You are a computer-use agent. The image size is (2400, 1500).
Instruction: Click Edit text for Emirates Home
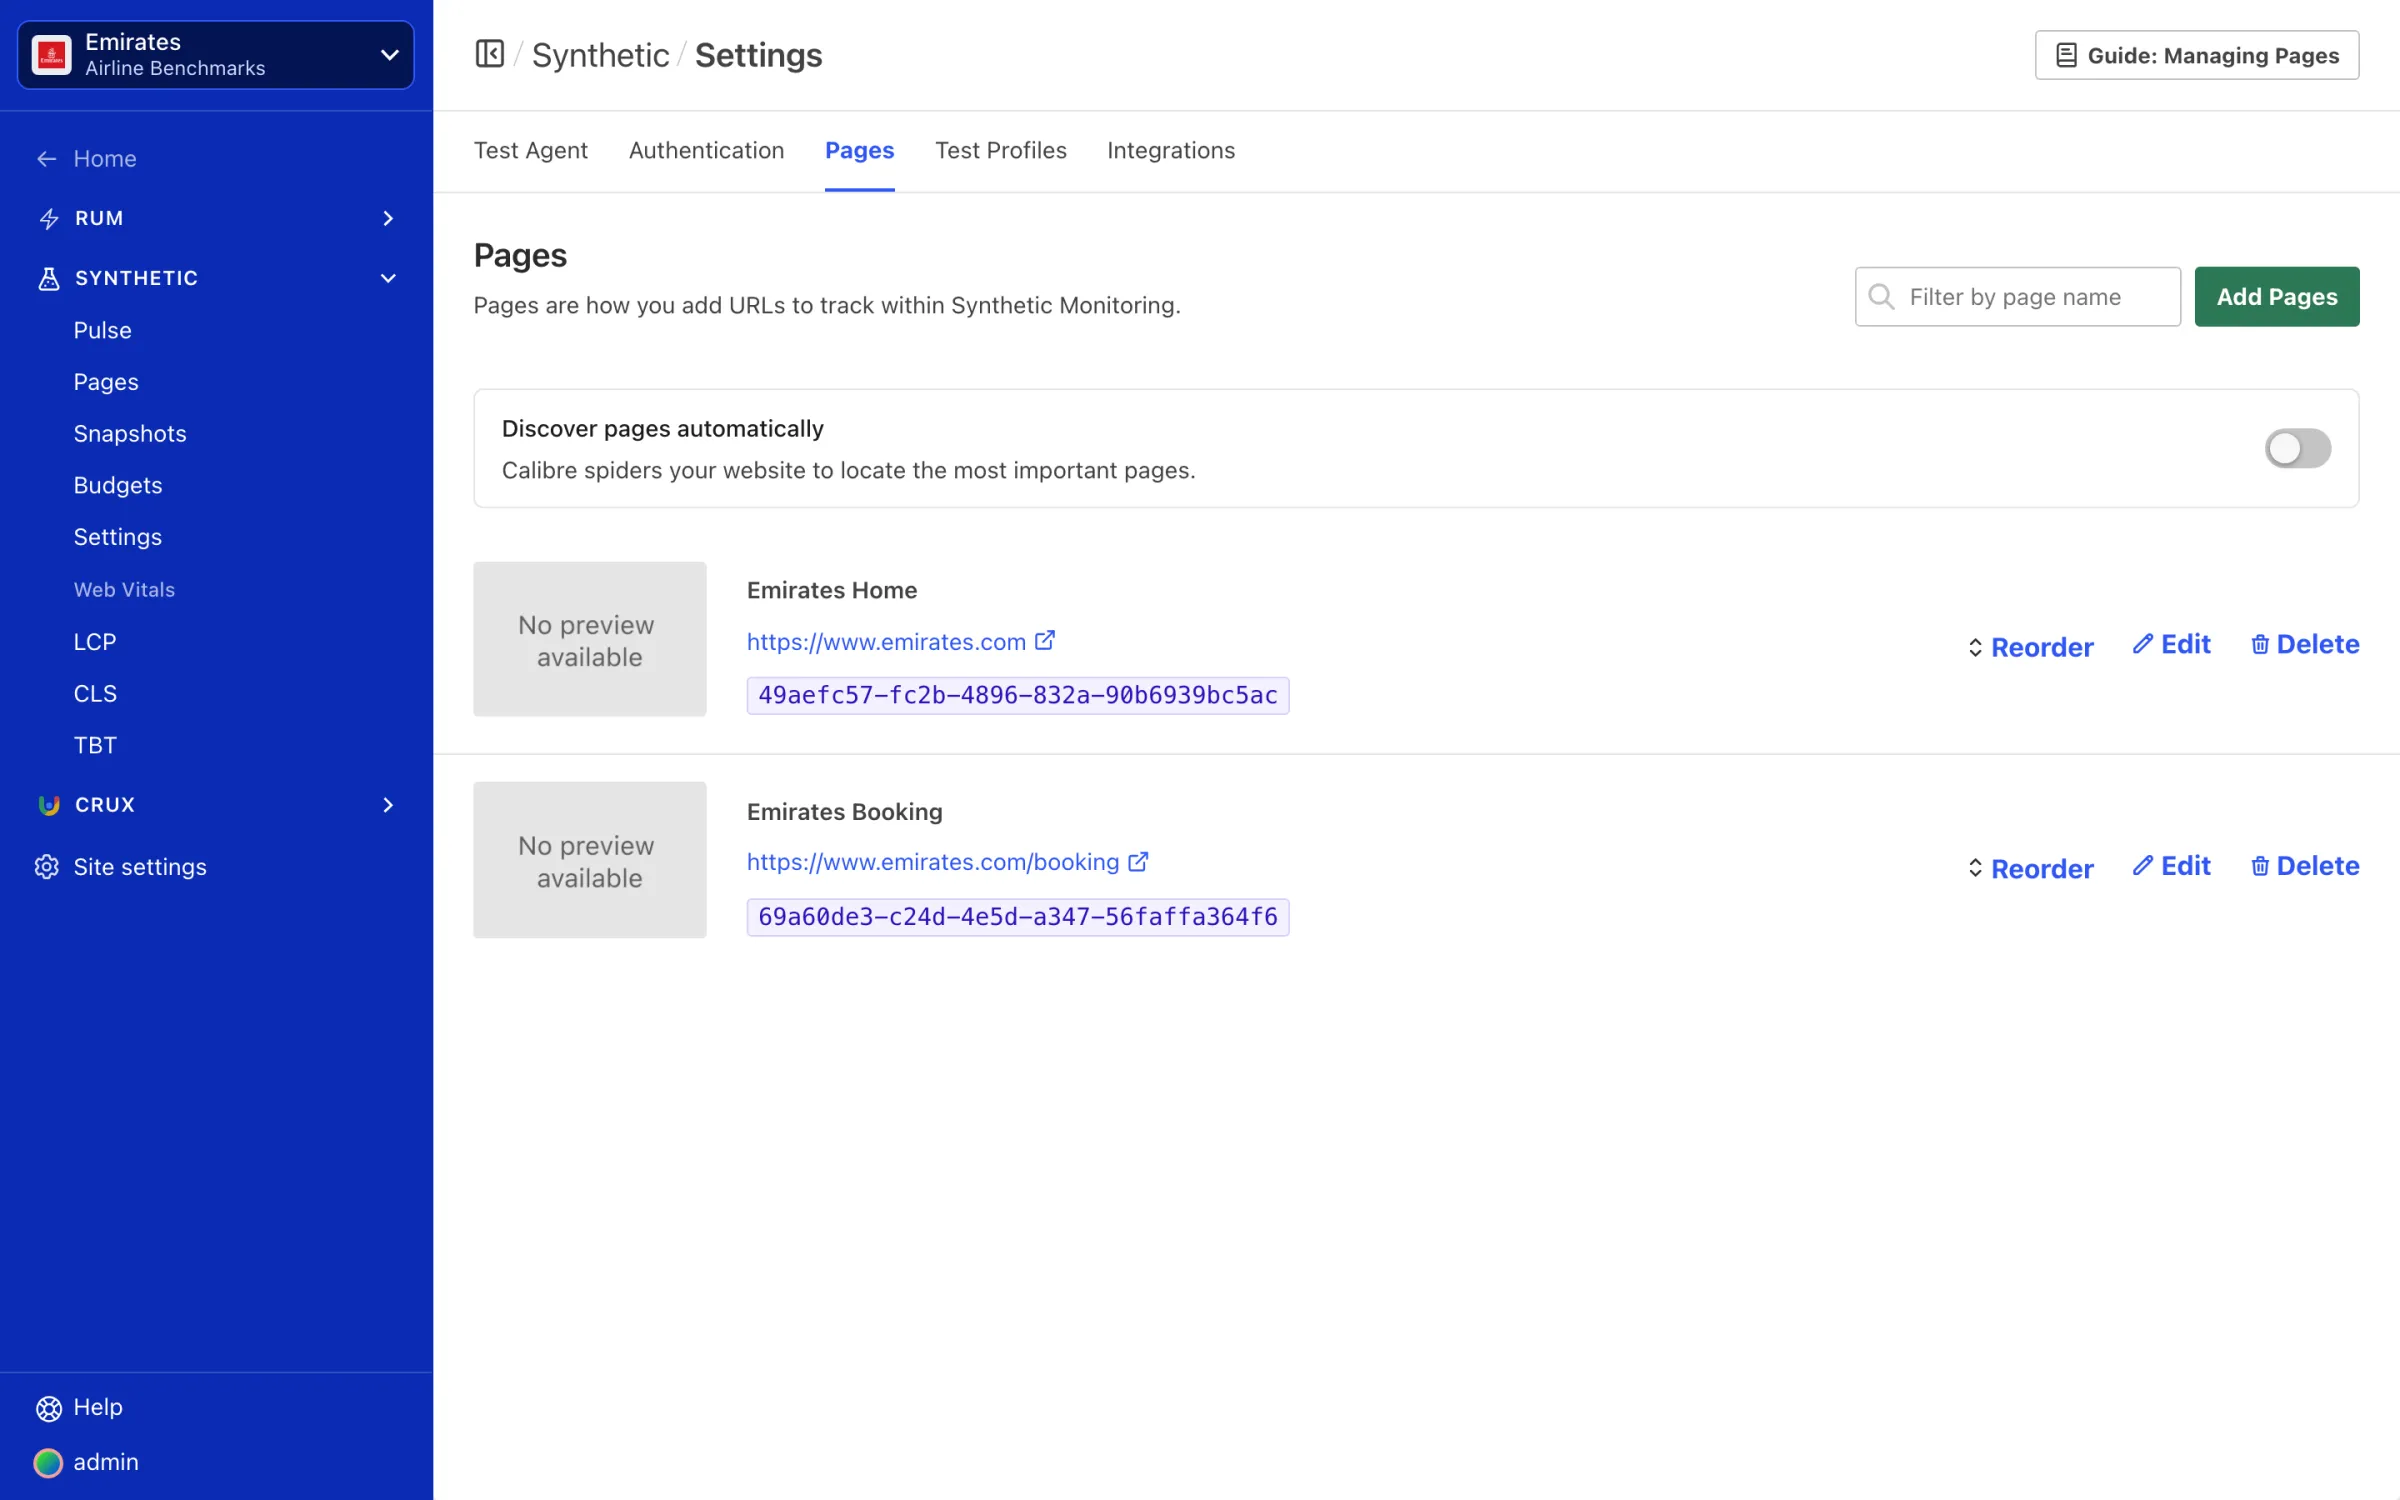[x=2185, y=644]
